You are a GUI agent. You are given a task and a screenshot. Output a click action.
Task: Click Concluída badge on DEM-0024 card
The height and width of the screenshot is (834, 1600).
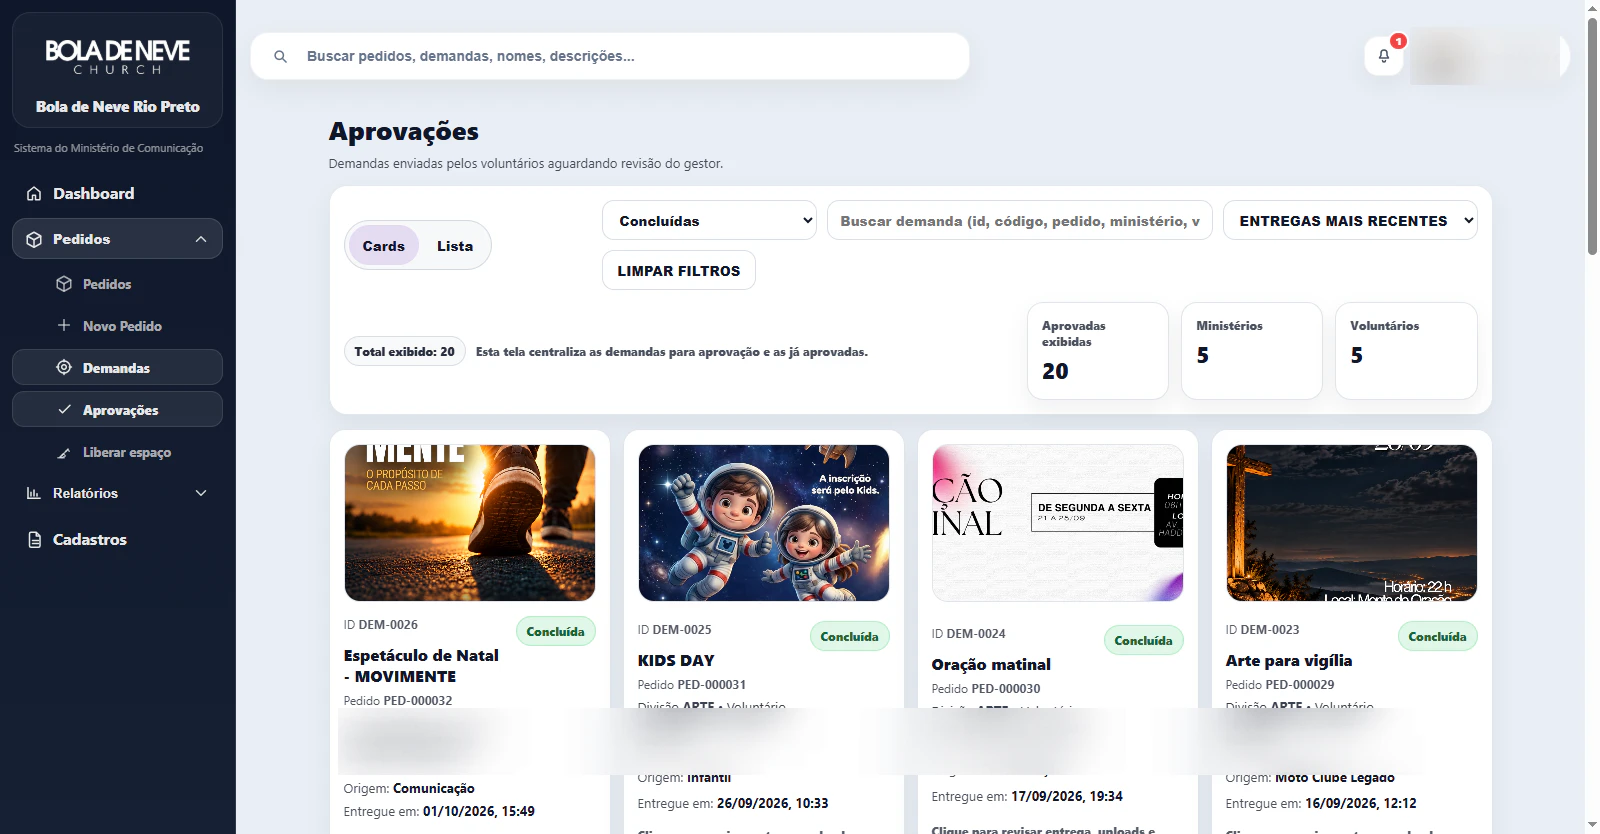tap(1144, 640)
